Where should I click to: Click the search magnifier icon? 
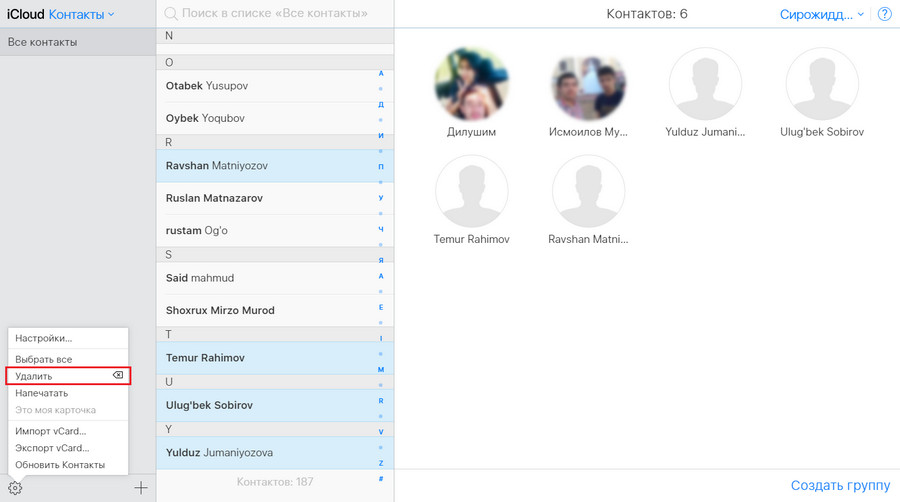click(171, 15)
